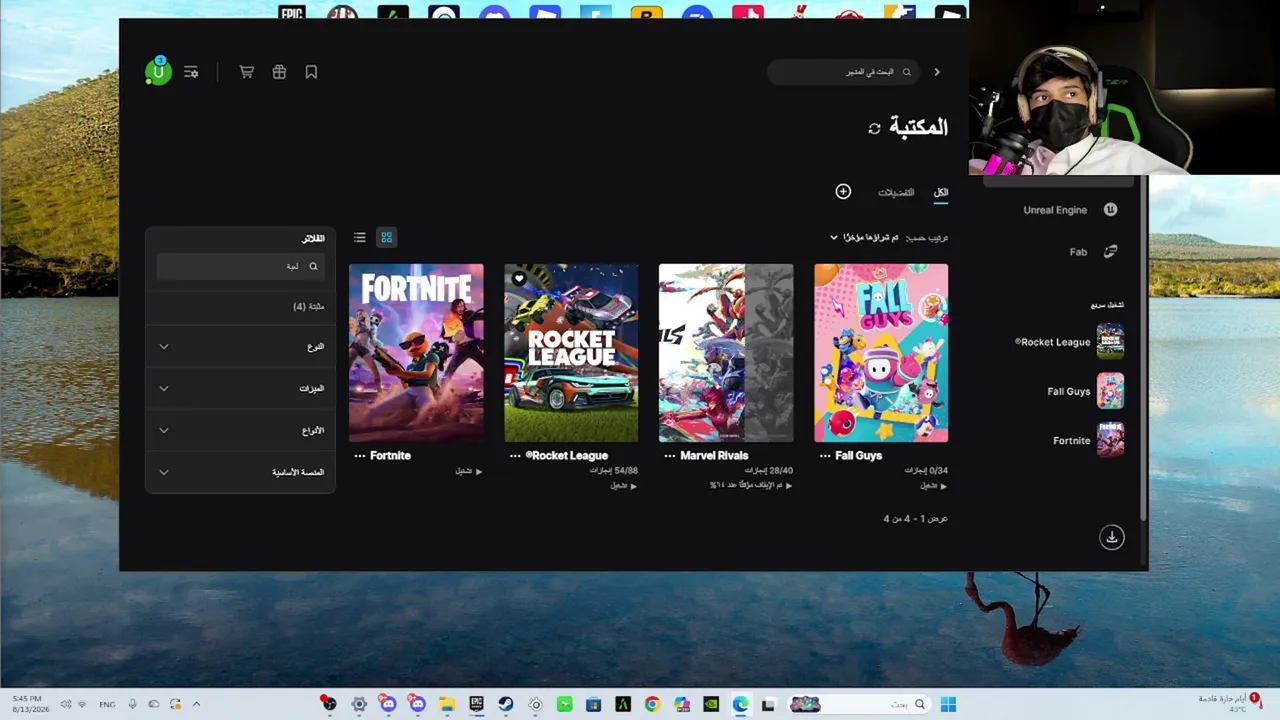Viewport: 1280px width, 720px height.
Task: Open File Explorer from the taskbar
Action: (447, 705)
